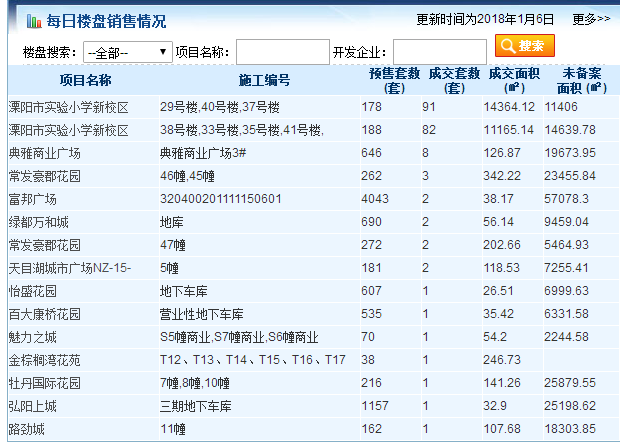The image size is (620, 443).
Task: Click the 14639.78 unfiled area value
Action: click(570, 130)
